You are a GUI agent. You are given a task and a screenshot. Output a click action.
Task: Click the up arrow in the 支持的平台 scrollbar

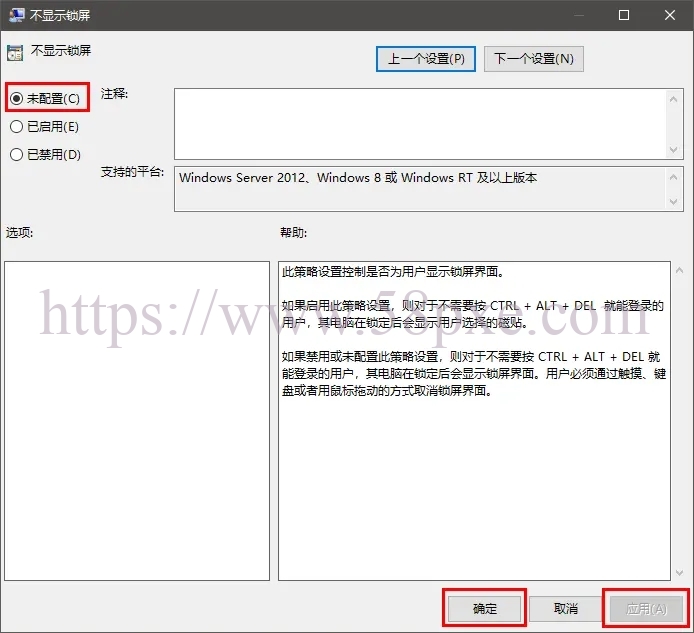point(674,177)
